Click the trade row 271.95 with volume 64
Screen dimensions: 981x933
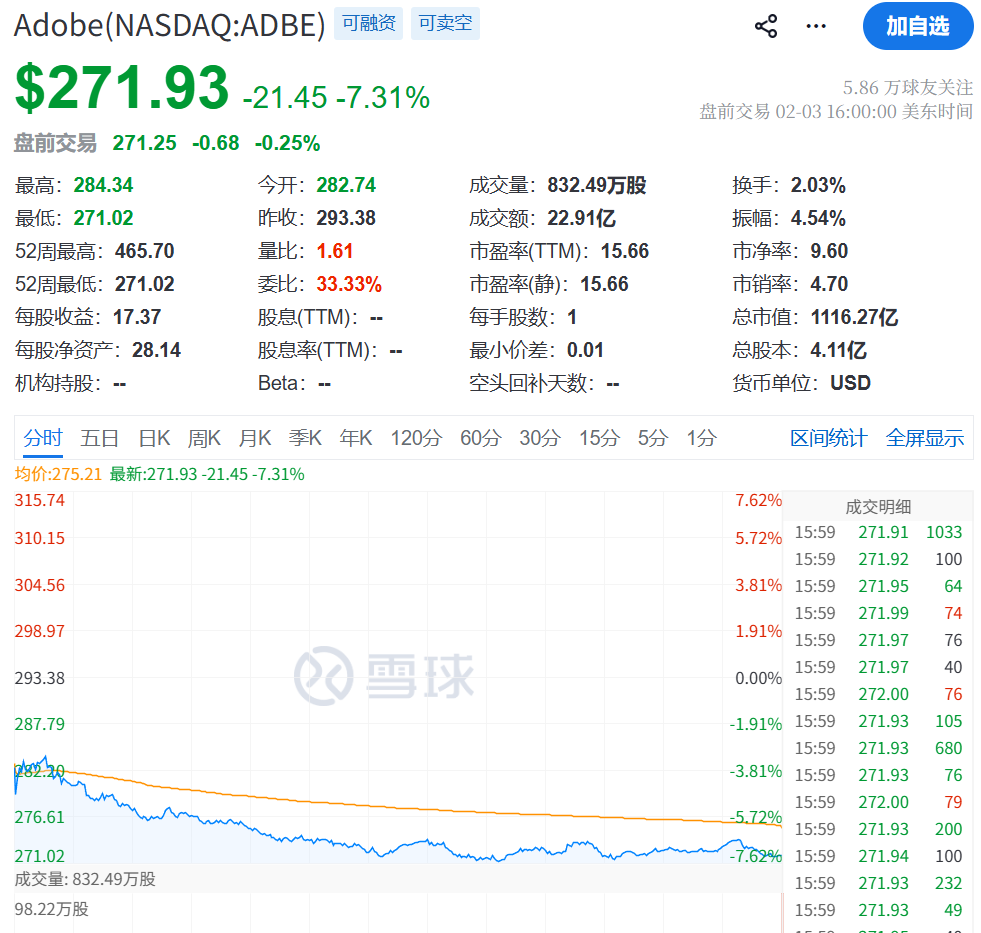pyautogui.click(x=878, y=586)
